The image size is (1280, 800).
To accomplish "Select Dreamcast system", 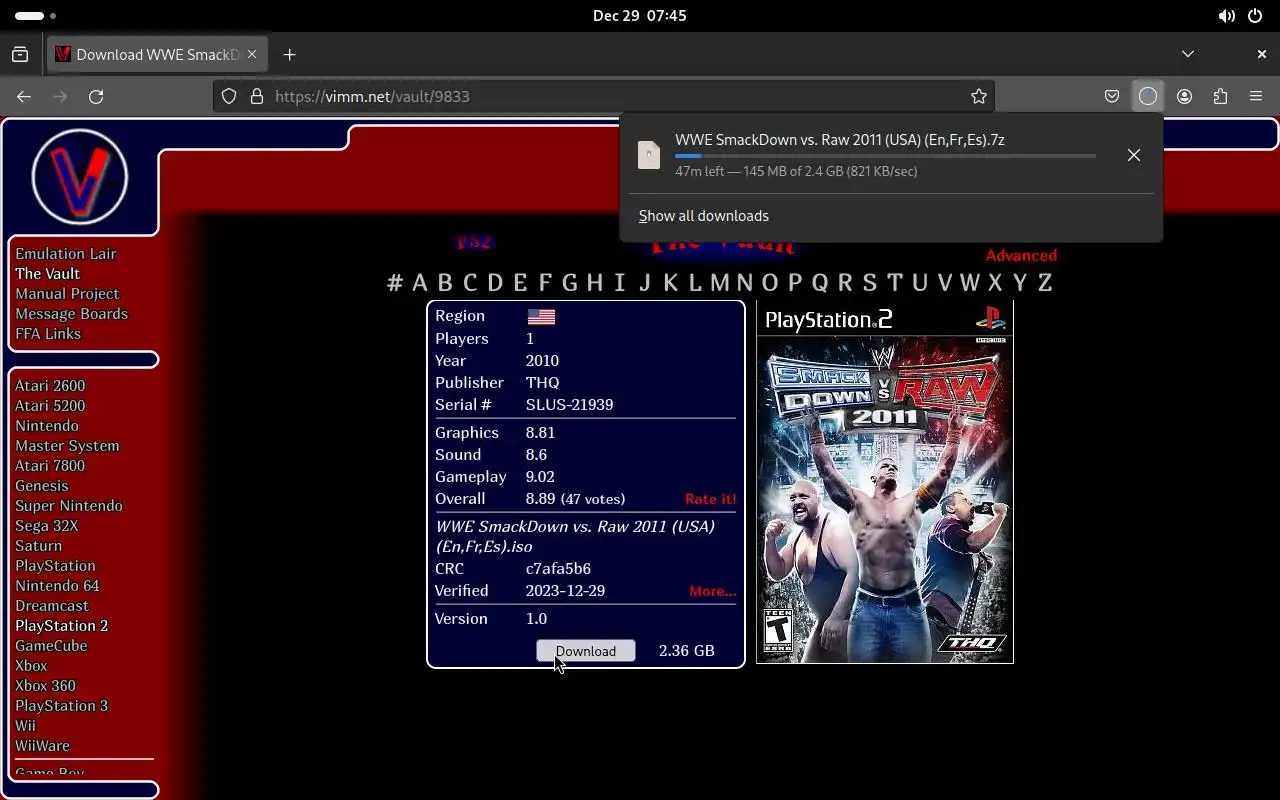I will pos(52,606).
